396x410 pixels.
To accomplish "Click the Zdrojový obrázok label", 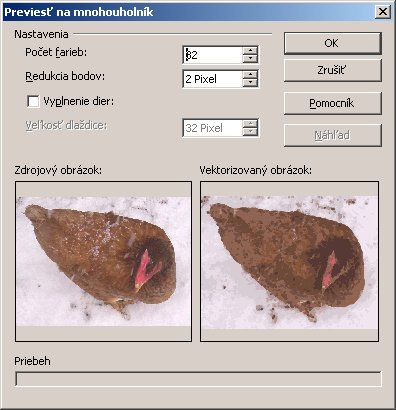I will pos(58,170).
